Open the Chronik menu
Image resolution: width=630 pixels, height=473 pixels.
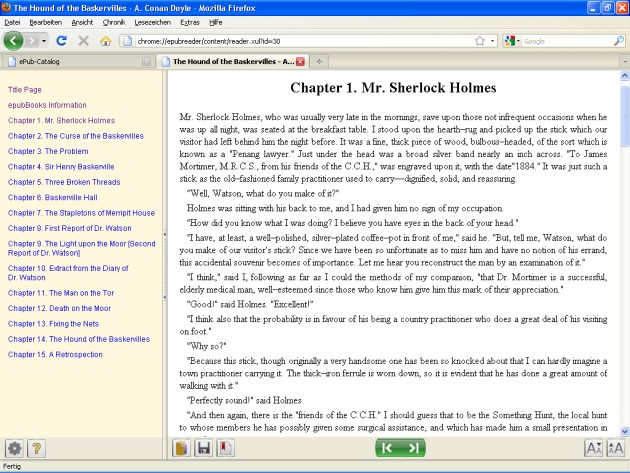(114, 23)
